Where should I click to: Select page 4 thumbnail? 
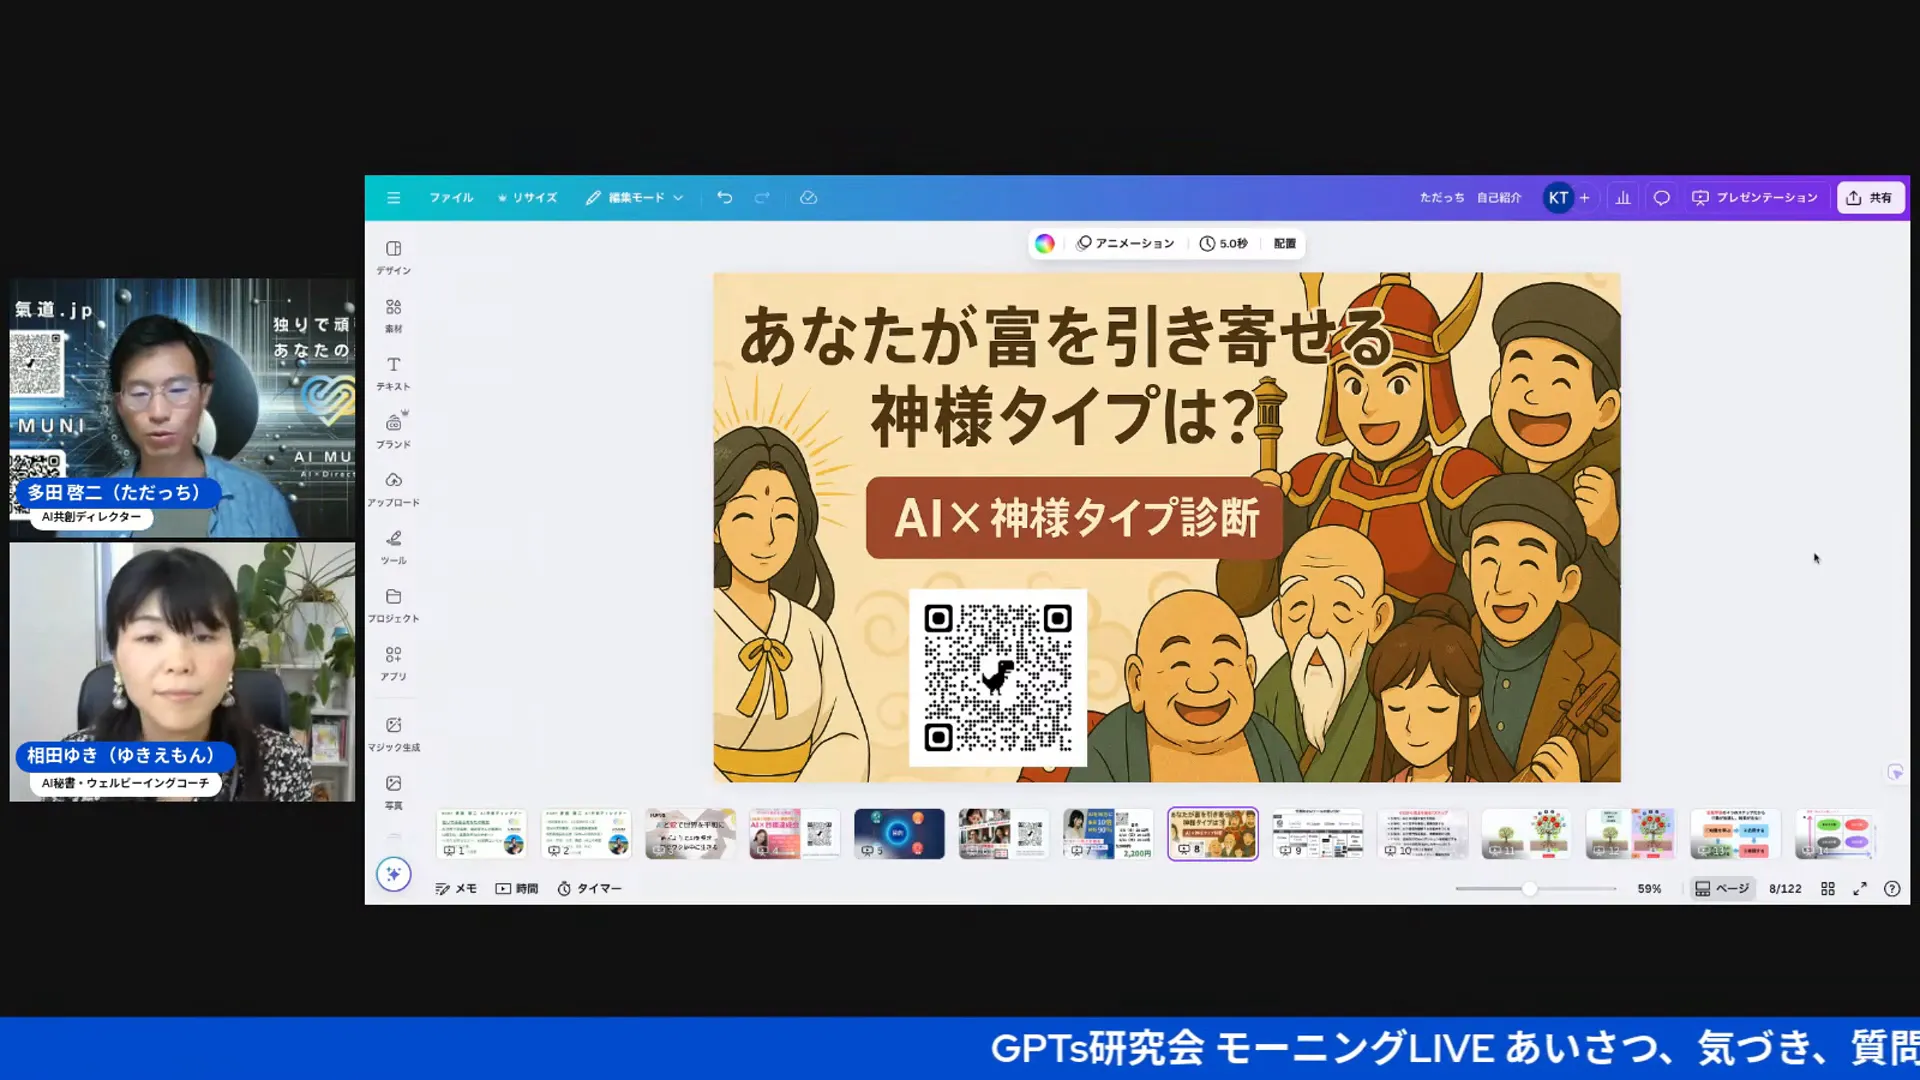[794, 833]
